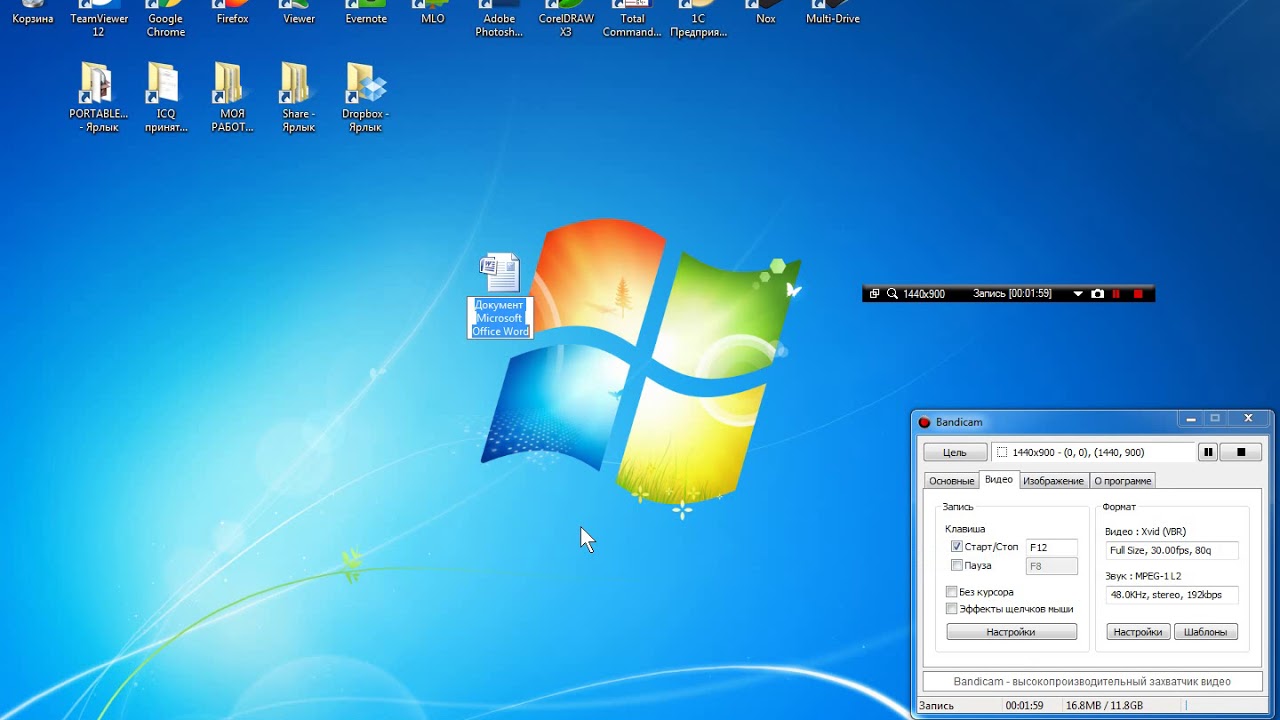Click the 00:01:59 status bar timer

[1025, 706]
